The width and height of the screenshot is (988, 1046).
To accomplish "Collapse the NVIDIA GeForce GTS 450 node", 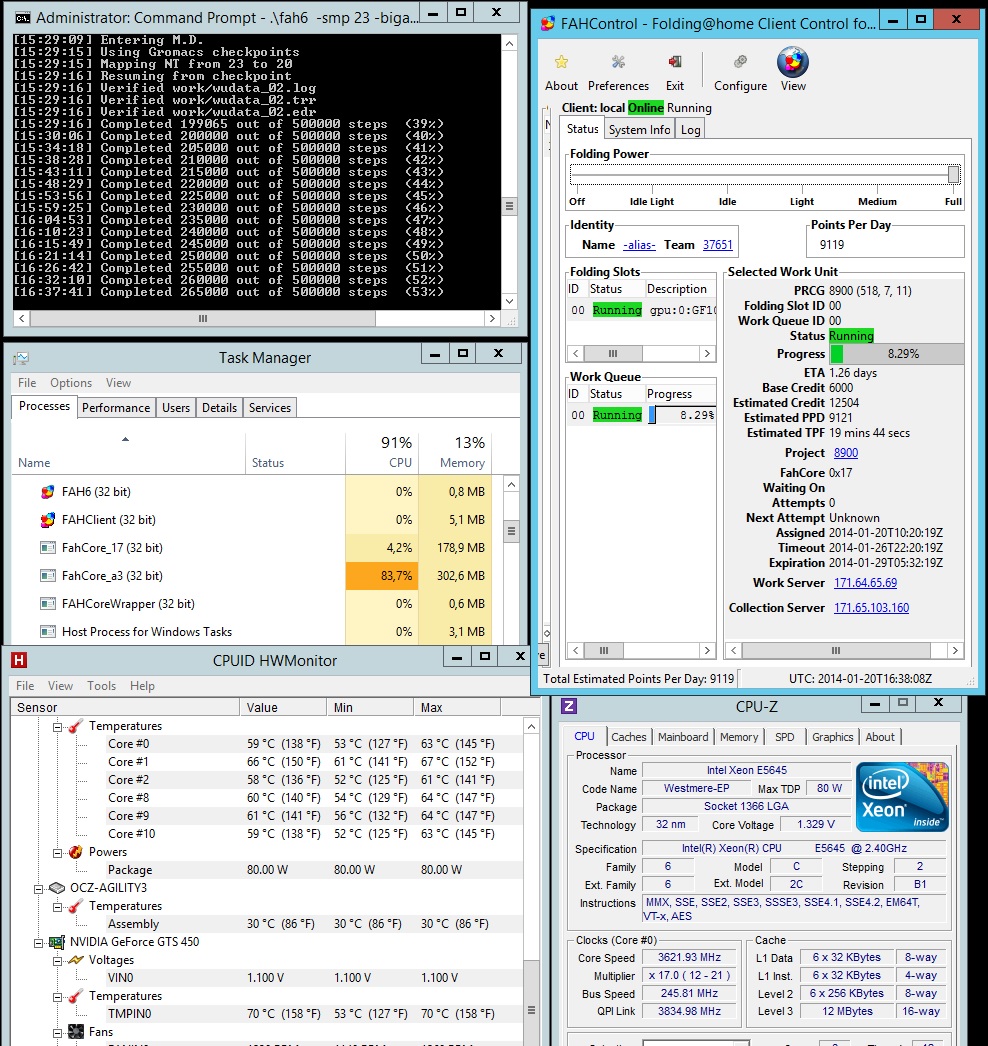I will click(39, 943).
